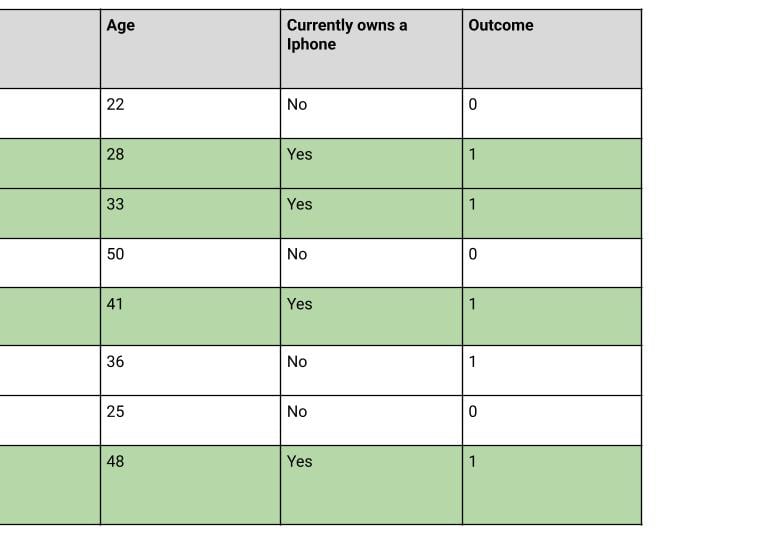This screenshot has width=768, height=540.
Task: Select the cell with age 36
Action: [115, 362]
